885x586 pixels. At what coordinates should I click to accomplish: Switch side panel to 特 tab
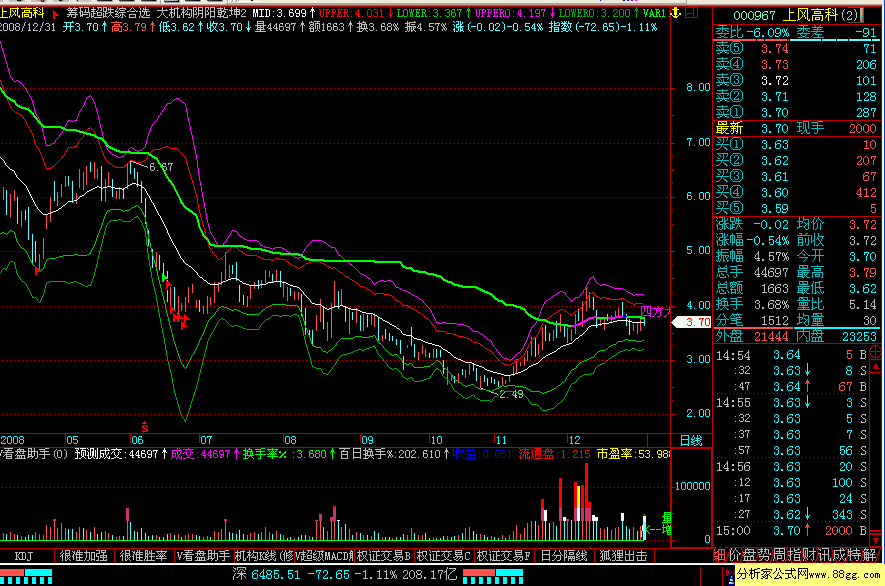click(x=853, y=555)
